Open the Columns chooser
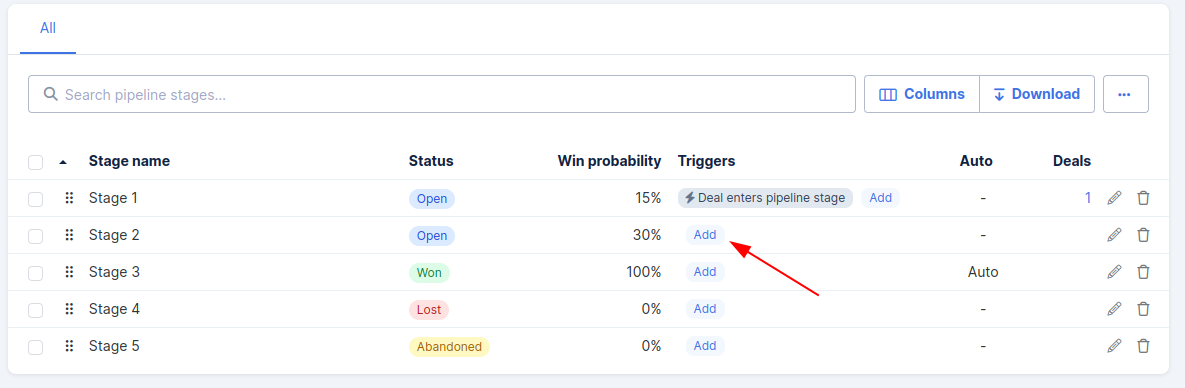Viewport: 1185px width, 388px height. click(x=922, y=95)
